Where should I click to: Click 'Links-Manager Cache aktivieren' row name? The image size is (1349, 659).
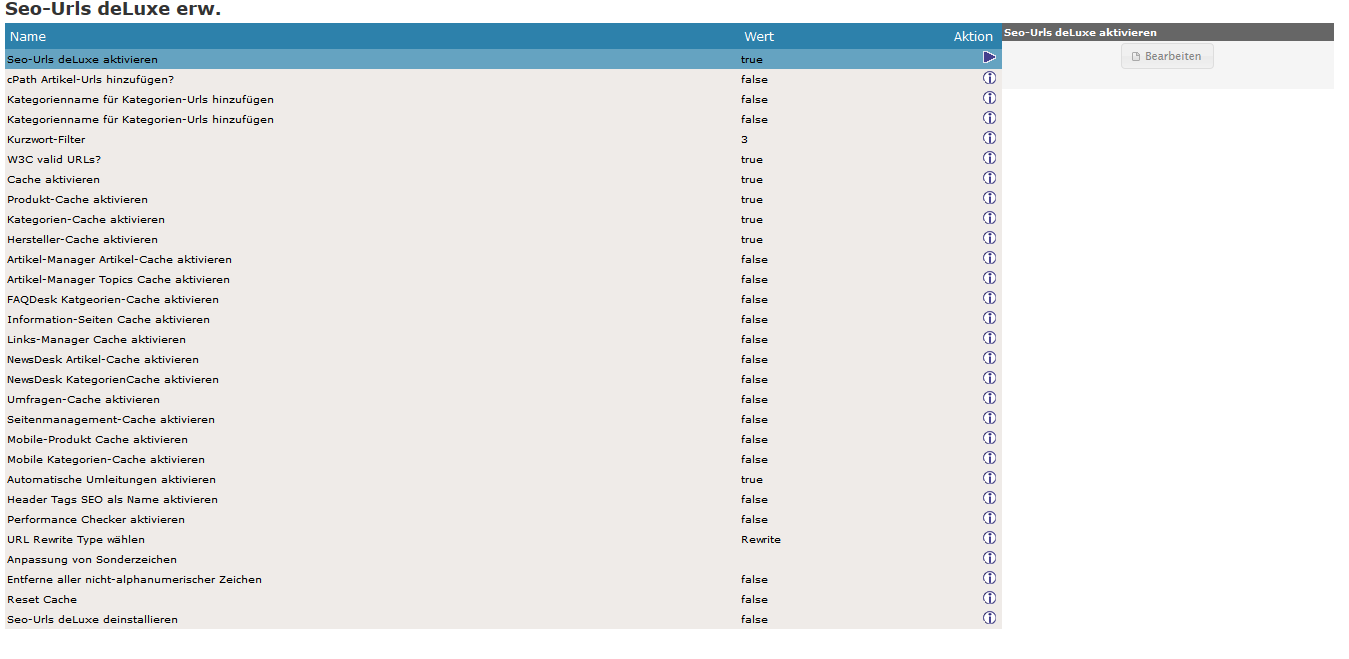96,340
